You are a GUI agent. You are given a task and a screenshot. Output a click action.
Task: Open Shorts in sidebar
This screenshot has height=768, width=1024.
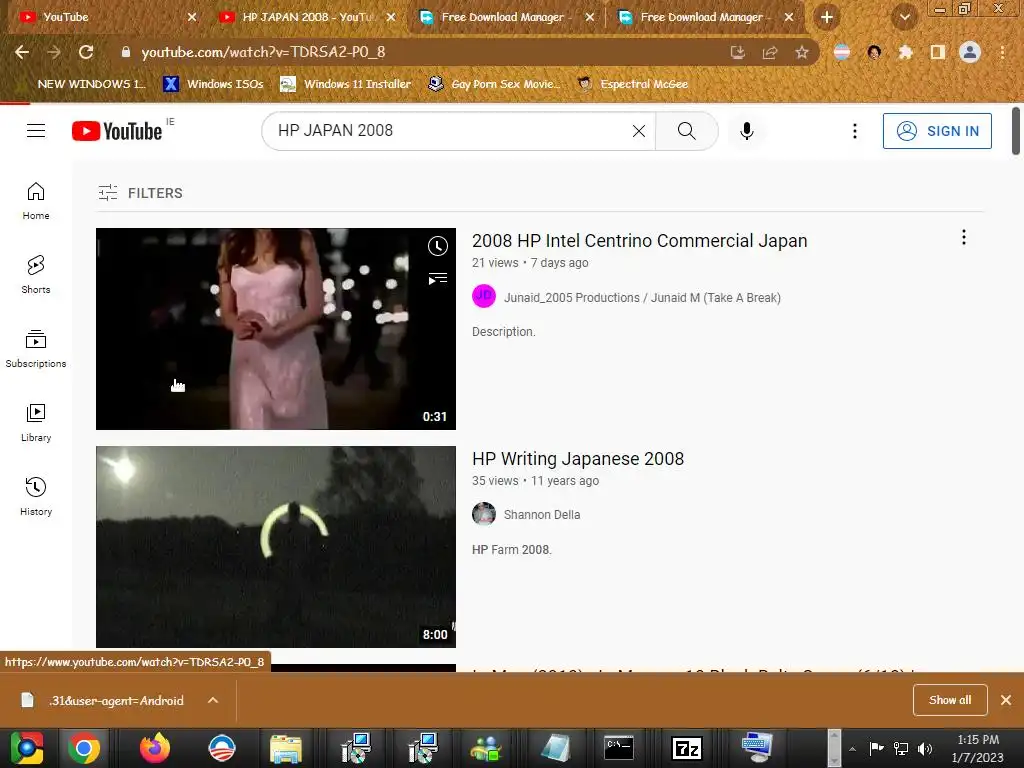click(36, 274)
